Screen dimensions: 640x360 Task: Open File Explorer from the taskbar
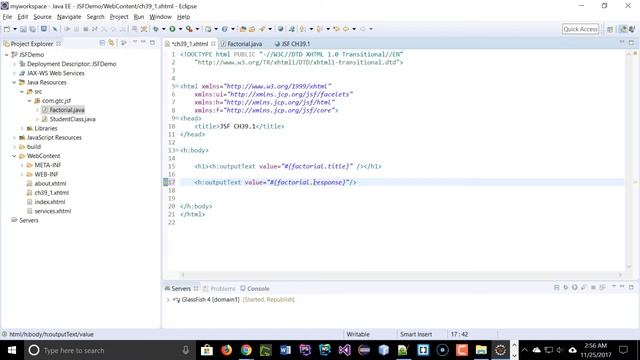tap(481, 350)
